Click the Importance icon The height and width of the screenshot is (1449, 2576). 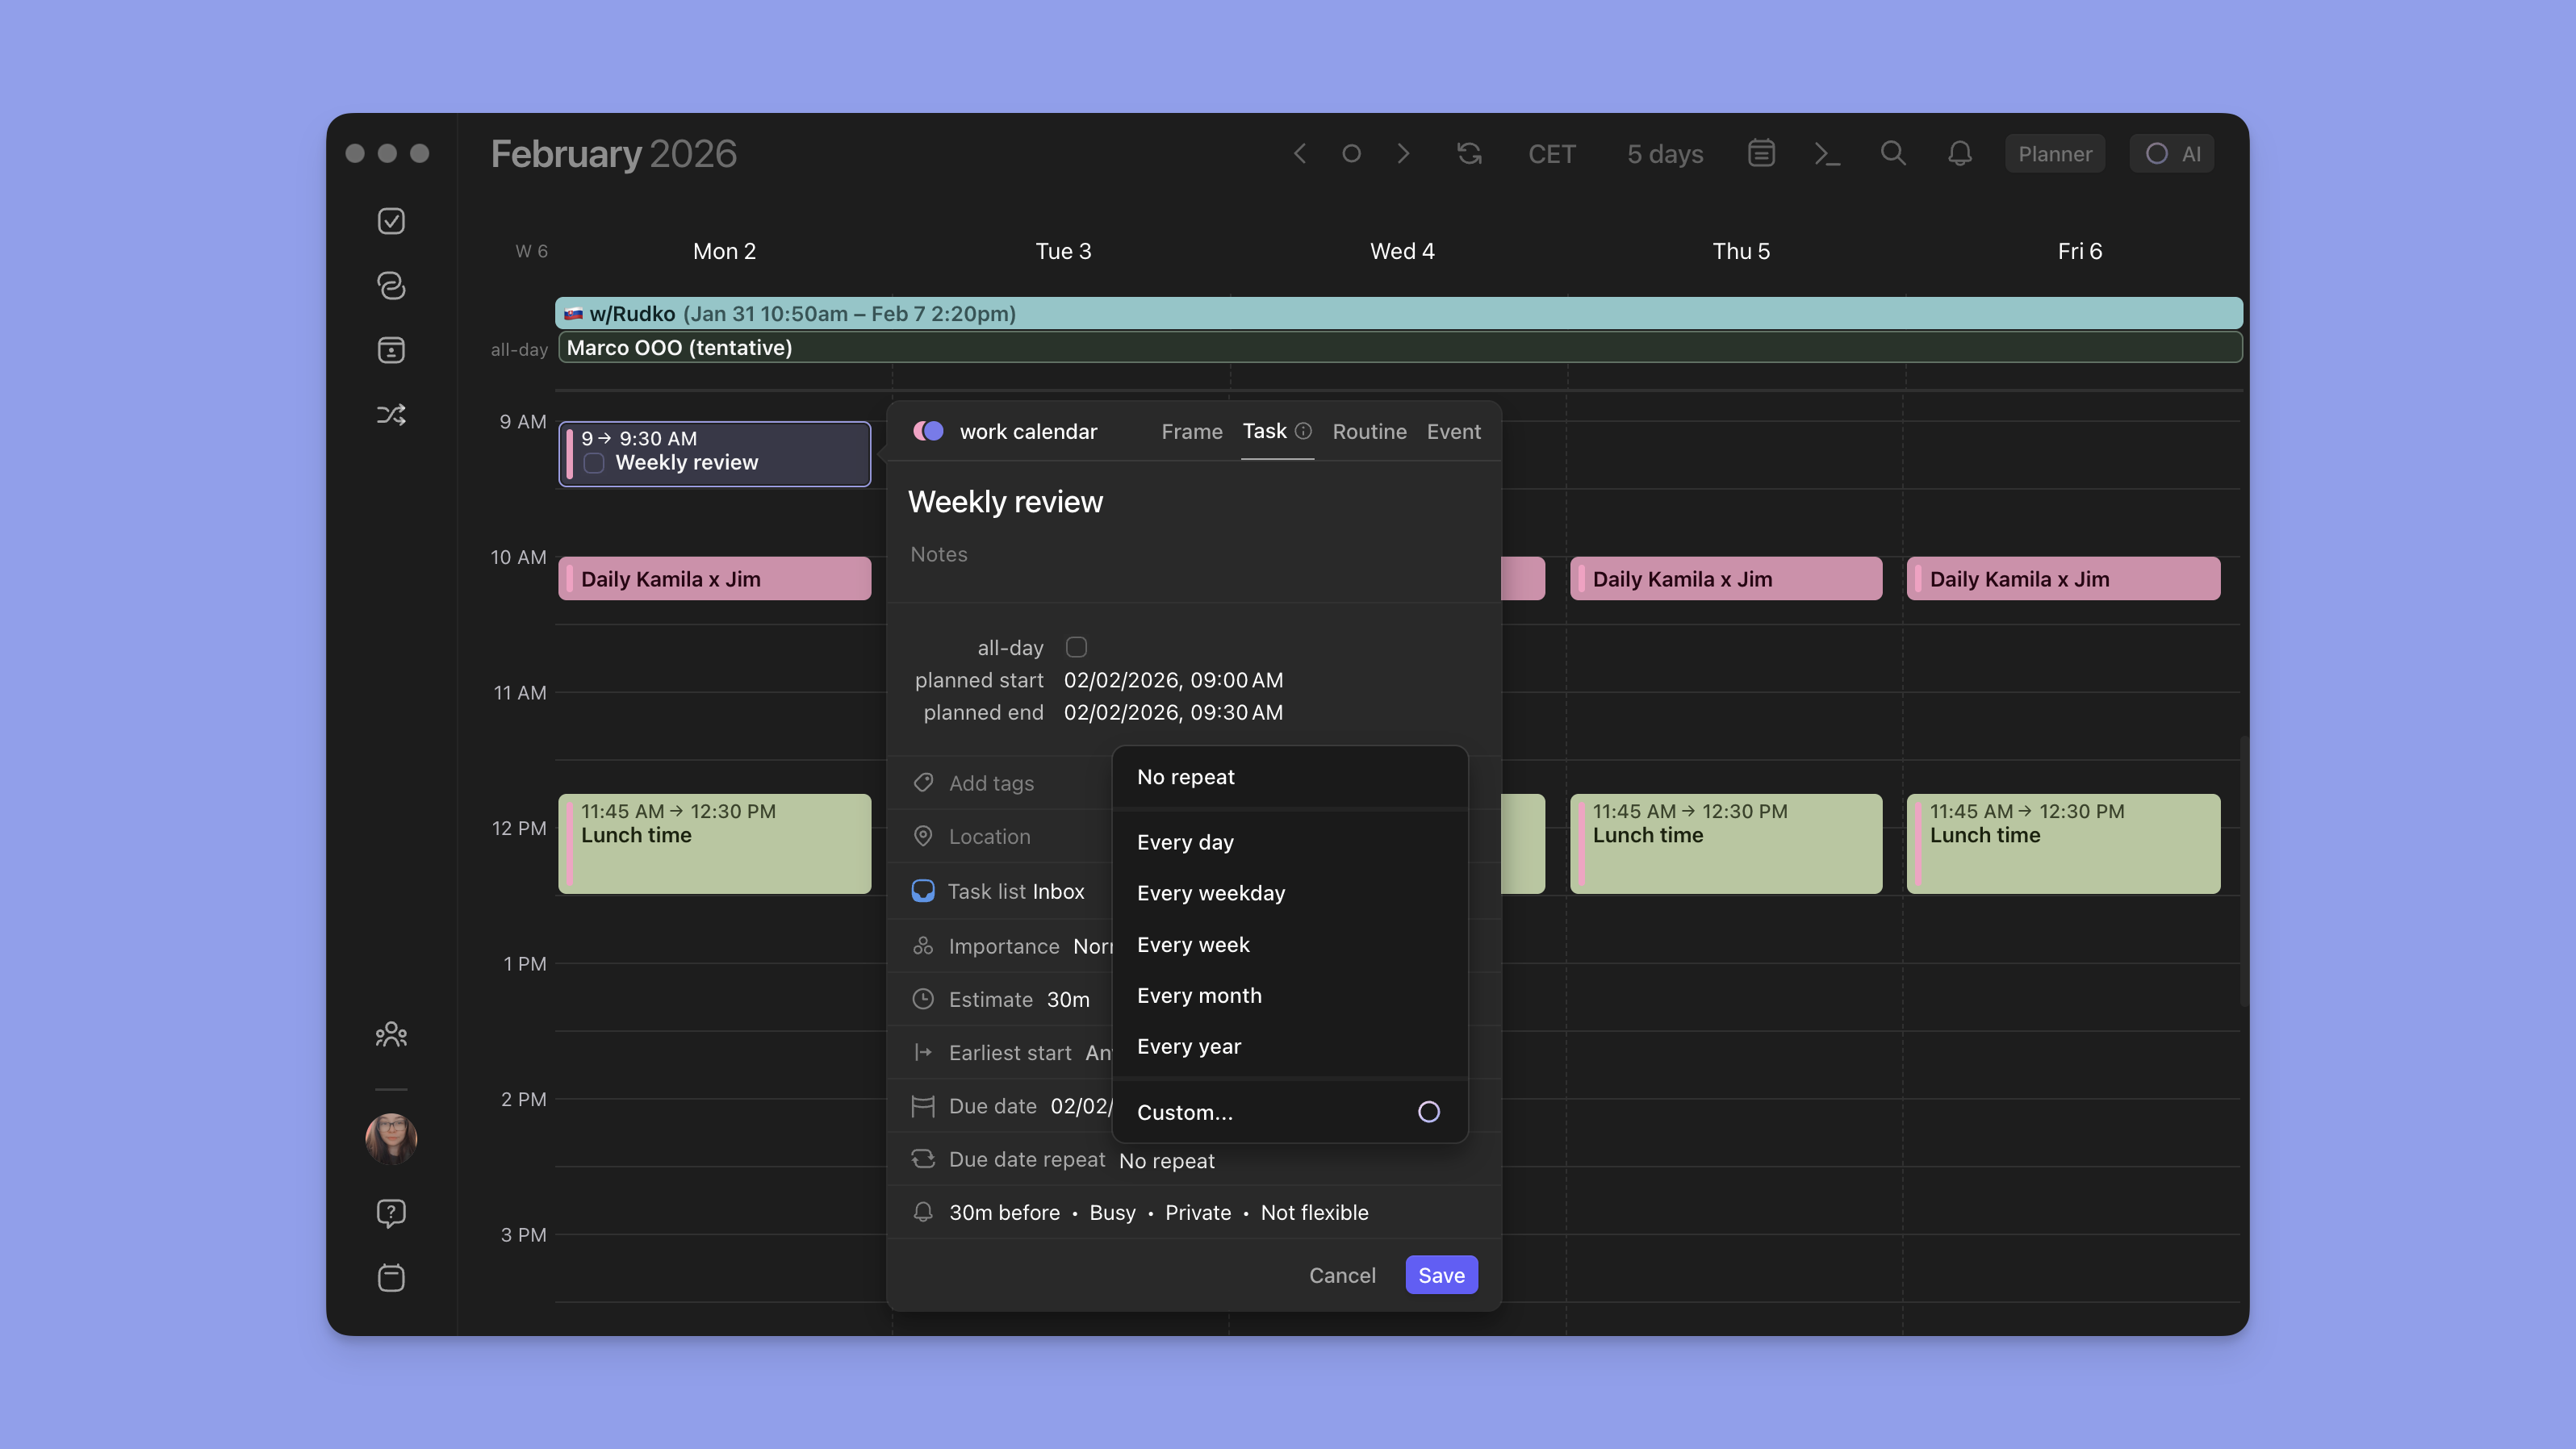click(923, 945)
